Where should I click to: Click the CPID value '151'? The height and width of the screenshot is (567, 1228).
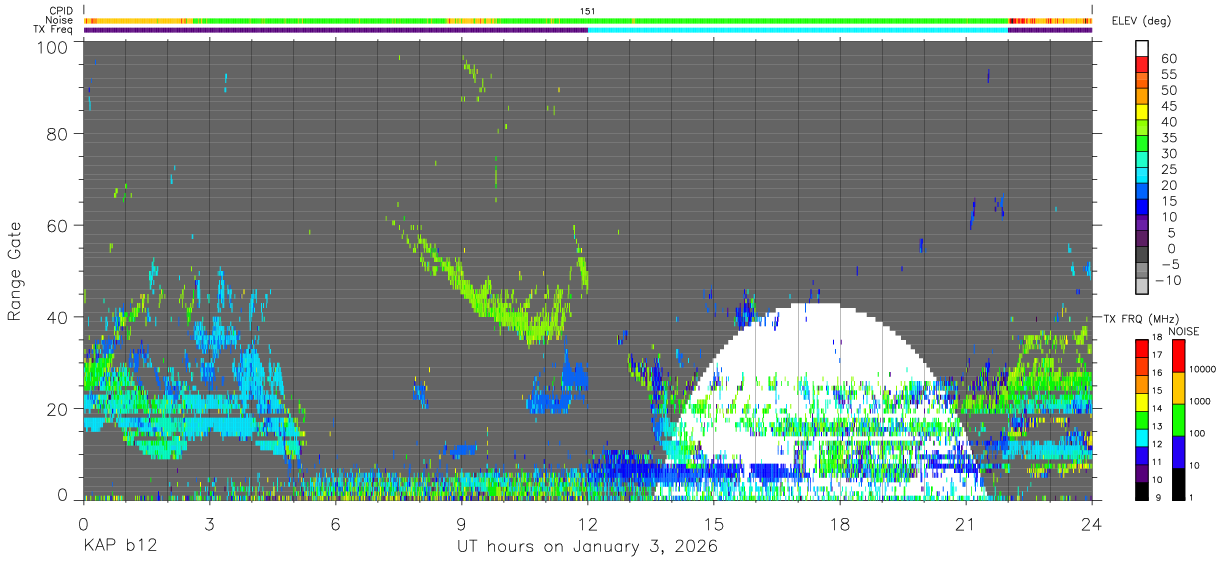click(587, 11)
